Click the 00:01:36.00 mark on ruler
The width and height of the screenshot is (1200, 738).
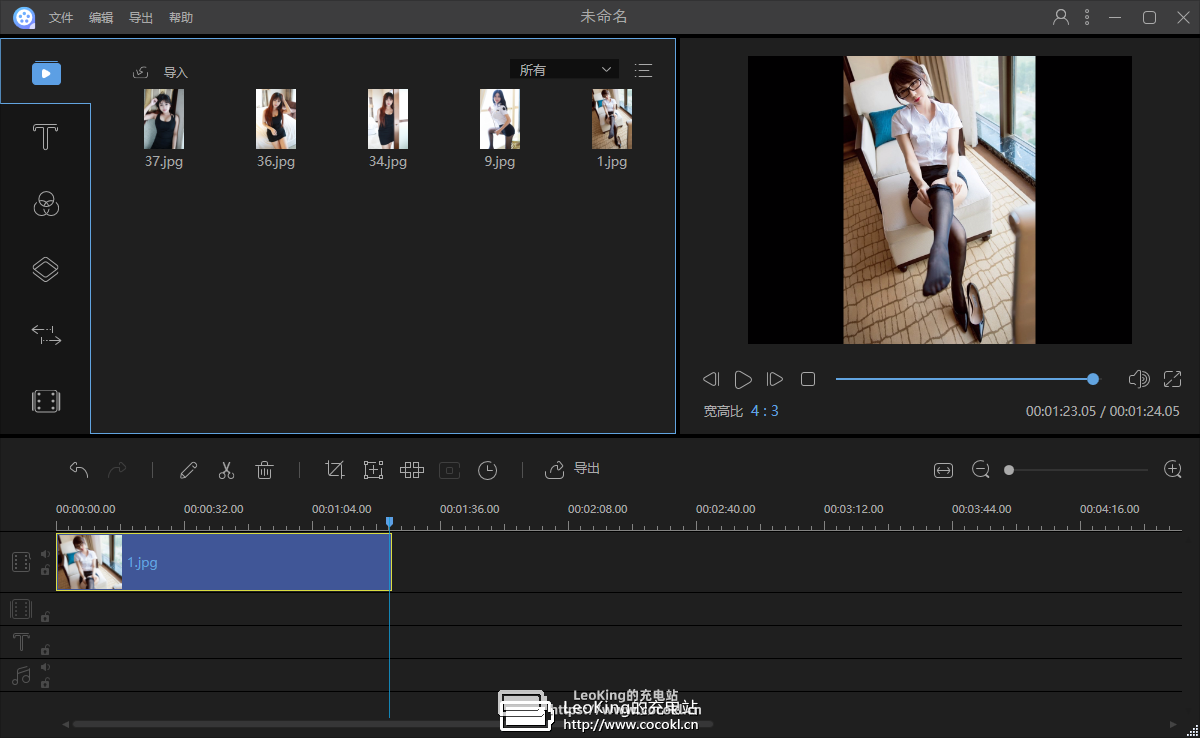469,509
